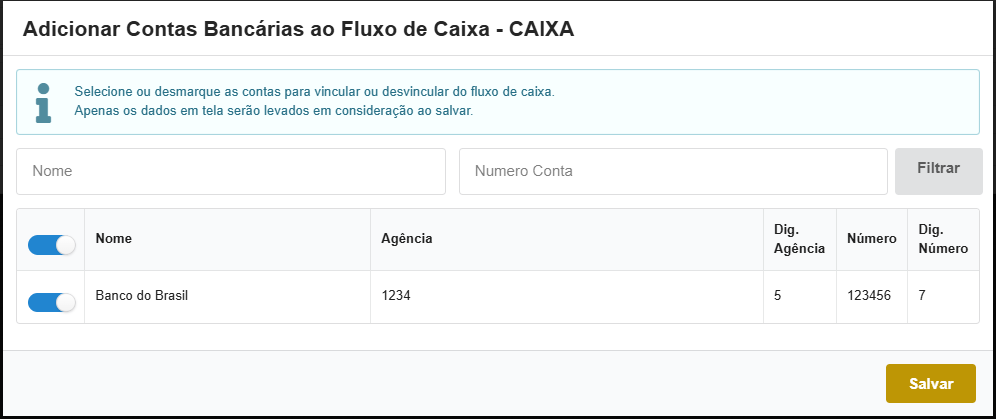
Task: Click the Número column header
Action: click(868, 239)
